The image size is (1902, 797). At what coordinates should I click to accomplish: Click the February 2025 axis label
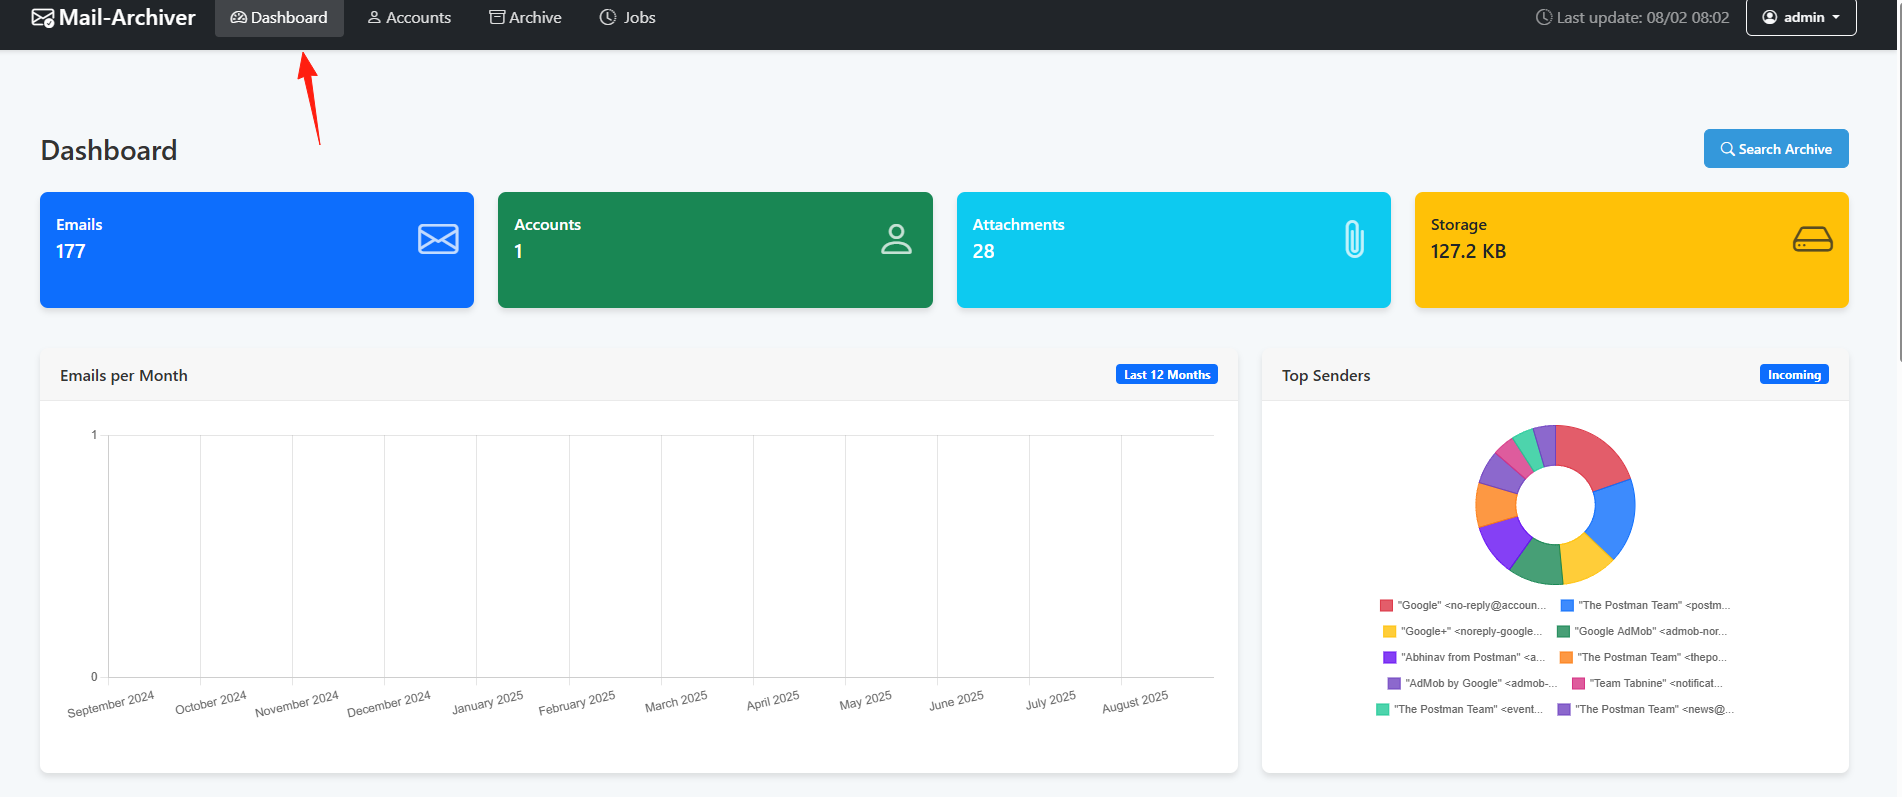tap(577, 703)
